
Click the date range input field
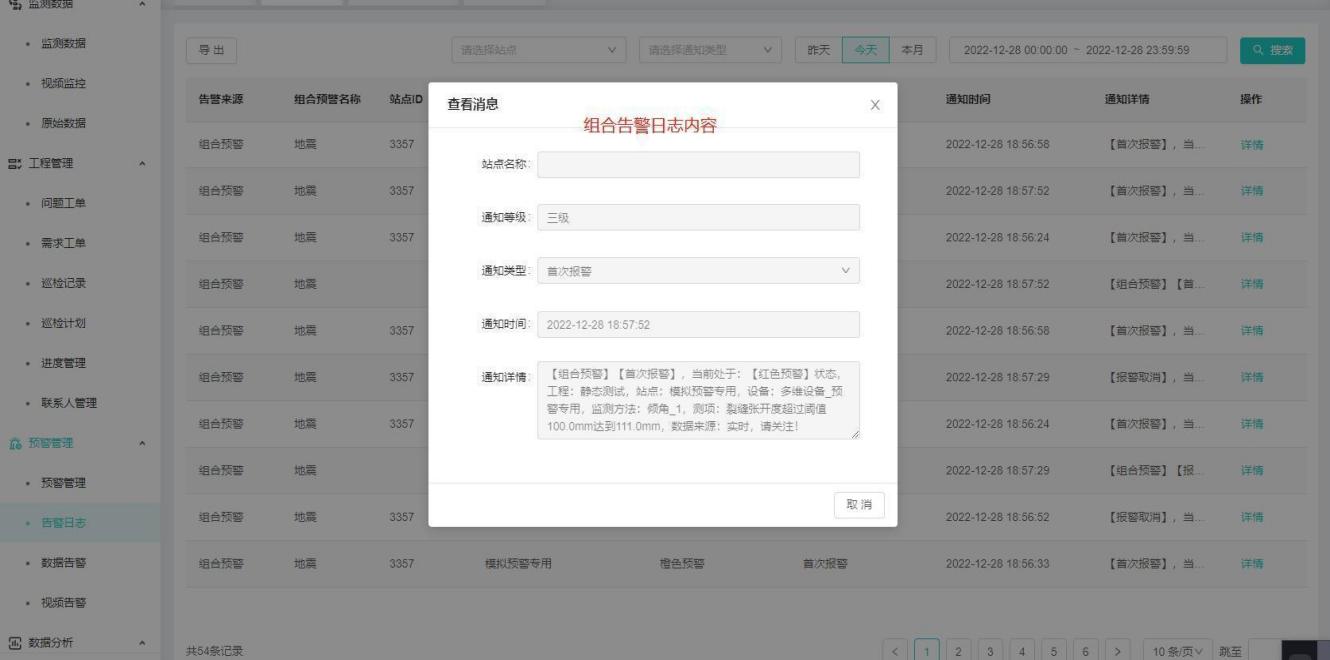1088,50
